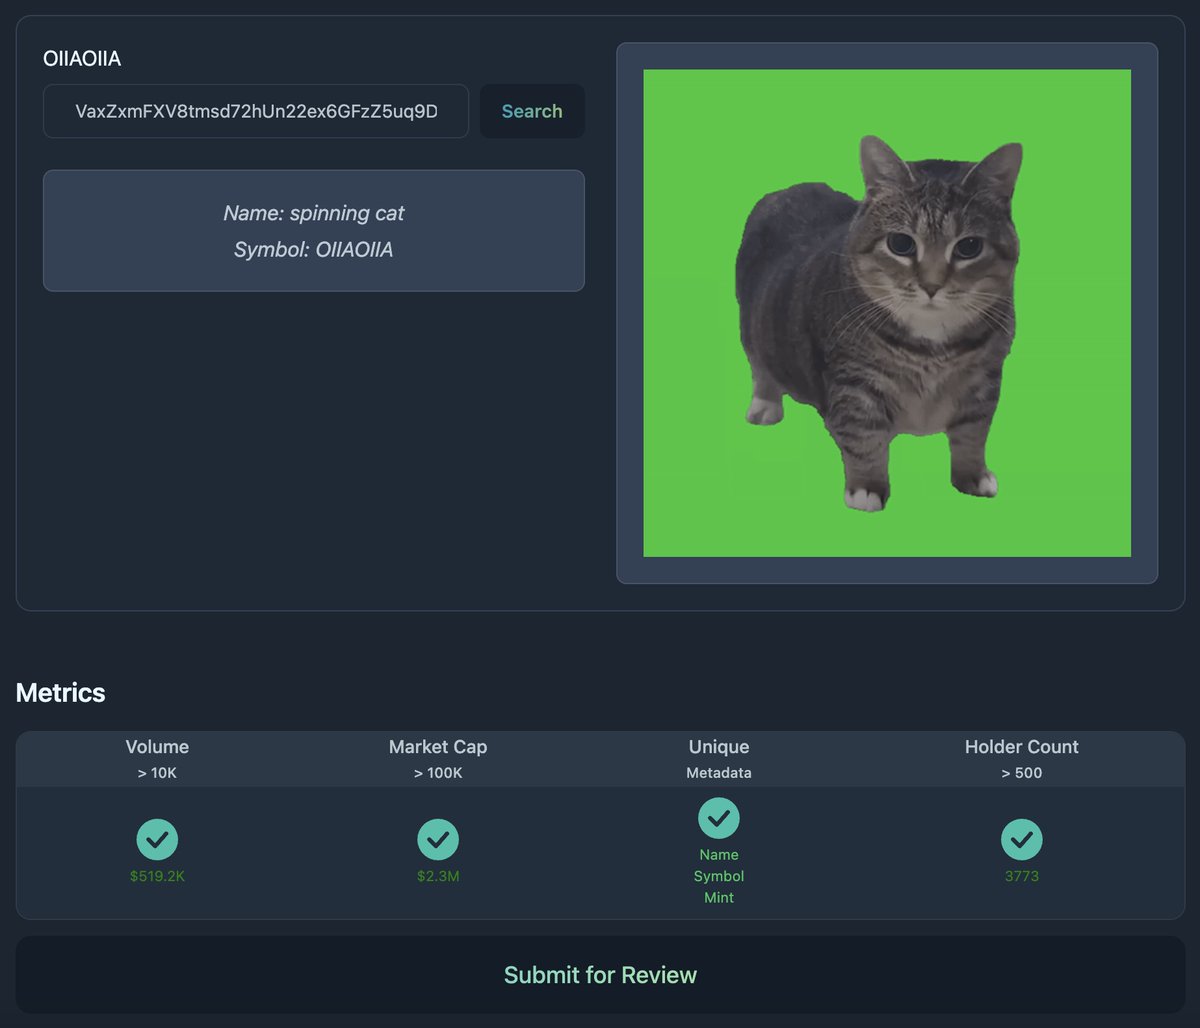Click Submit for Review
This screenshot has width=1200, height=1028.
click(600, 975)
